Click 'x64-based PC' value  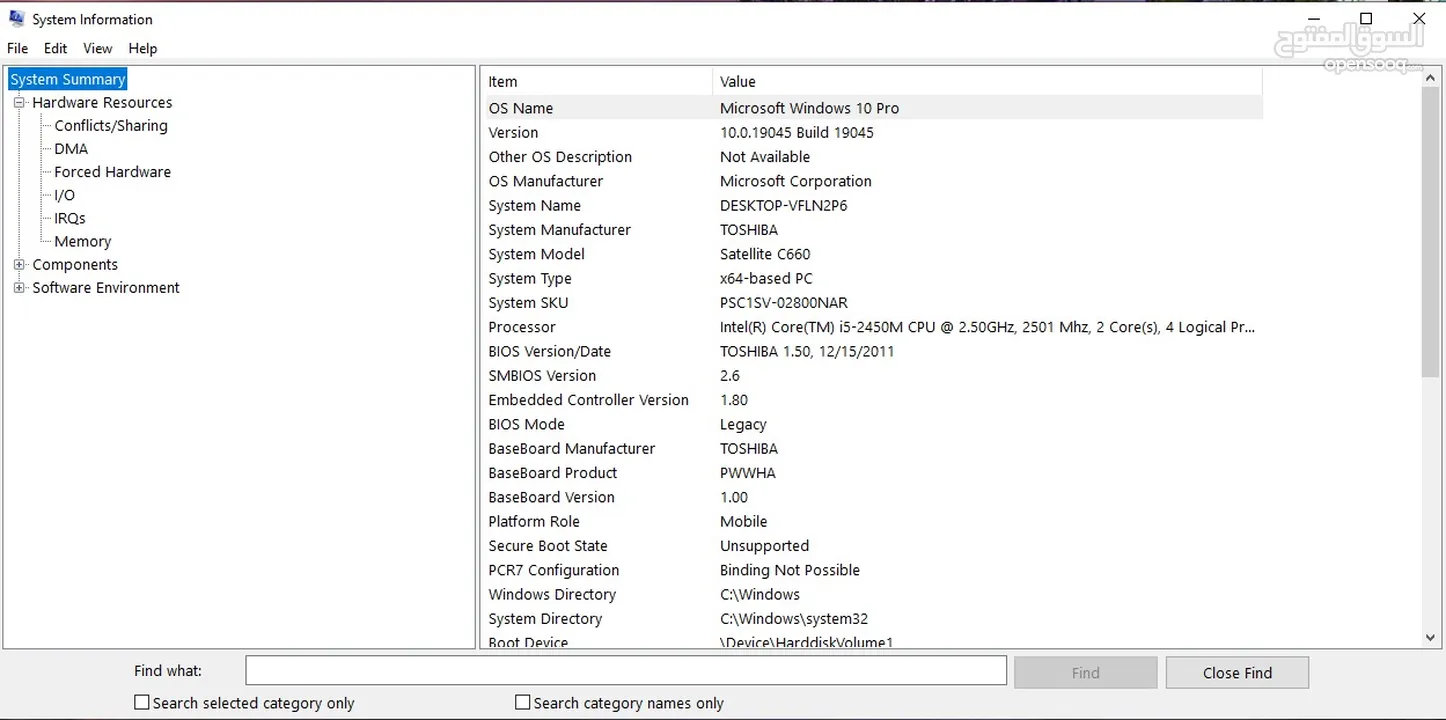pyautogui.click(x=766, y=278)
